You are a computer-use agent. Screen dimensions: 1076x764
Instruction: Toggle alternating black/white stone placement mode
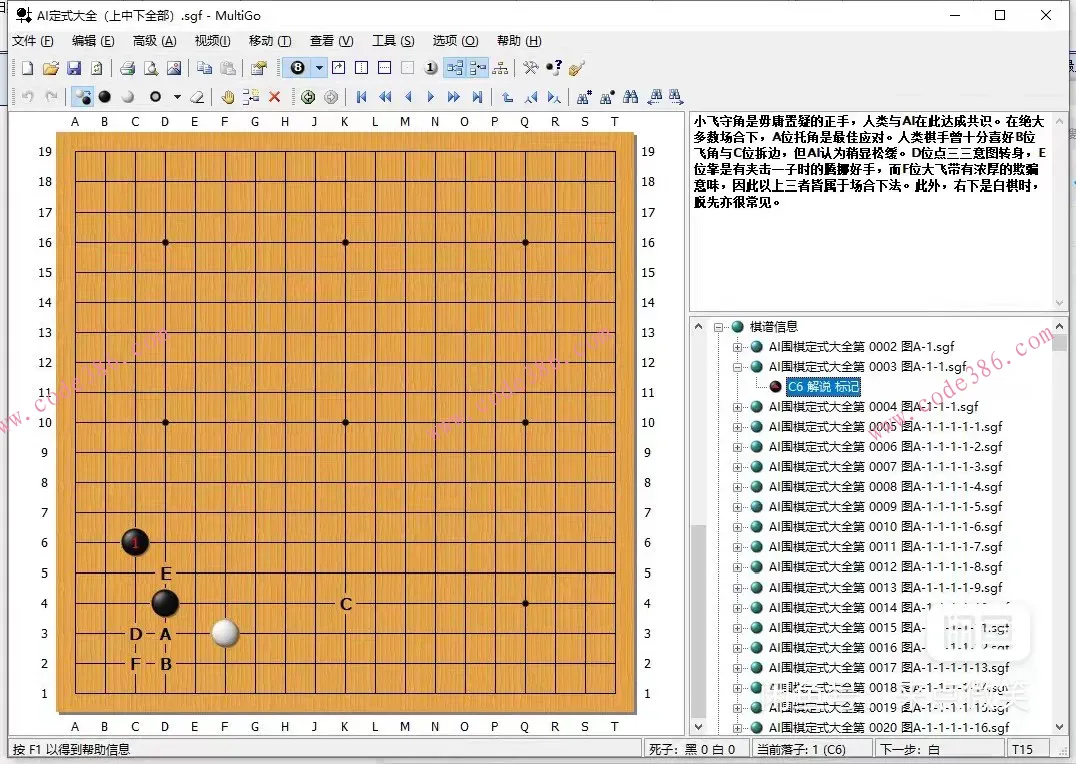click(x=83, y=97)
